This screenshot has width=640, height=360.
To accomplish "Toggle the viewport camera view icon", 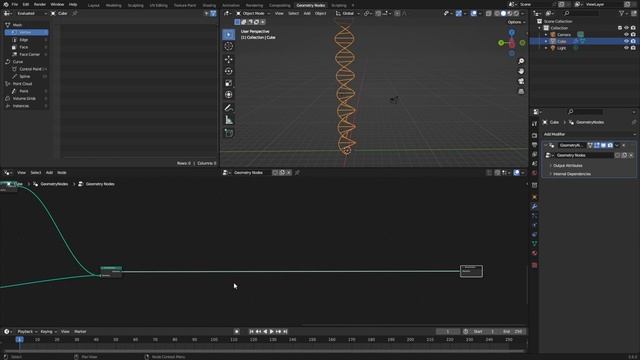I will tap(521, 81).
